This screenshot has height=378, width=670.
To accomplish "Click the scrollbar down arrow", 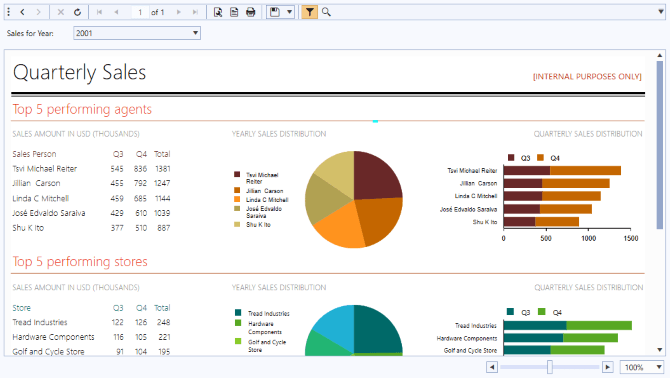I will point(660,350).
